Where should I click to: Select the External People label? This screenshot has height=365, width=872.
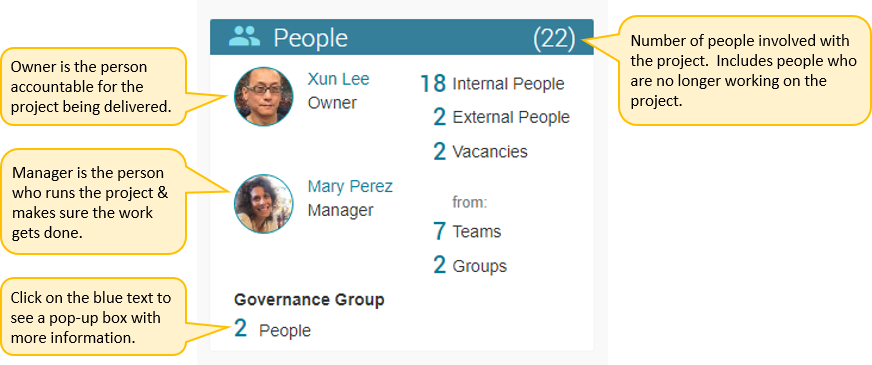point(511,117)
